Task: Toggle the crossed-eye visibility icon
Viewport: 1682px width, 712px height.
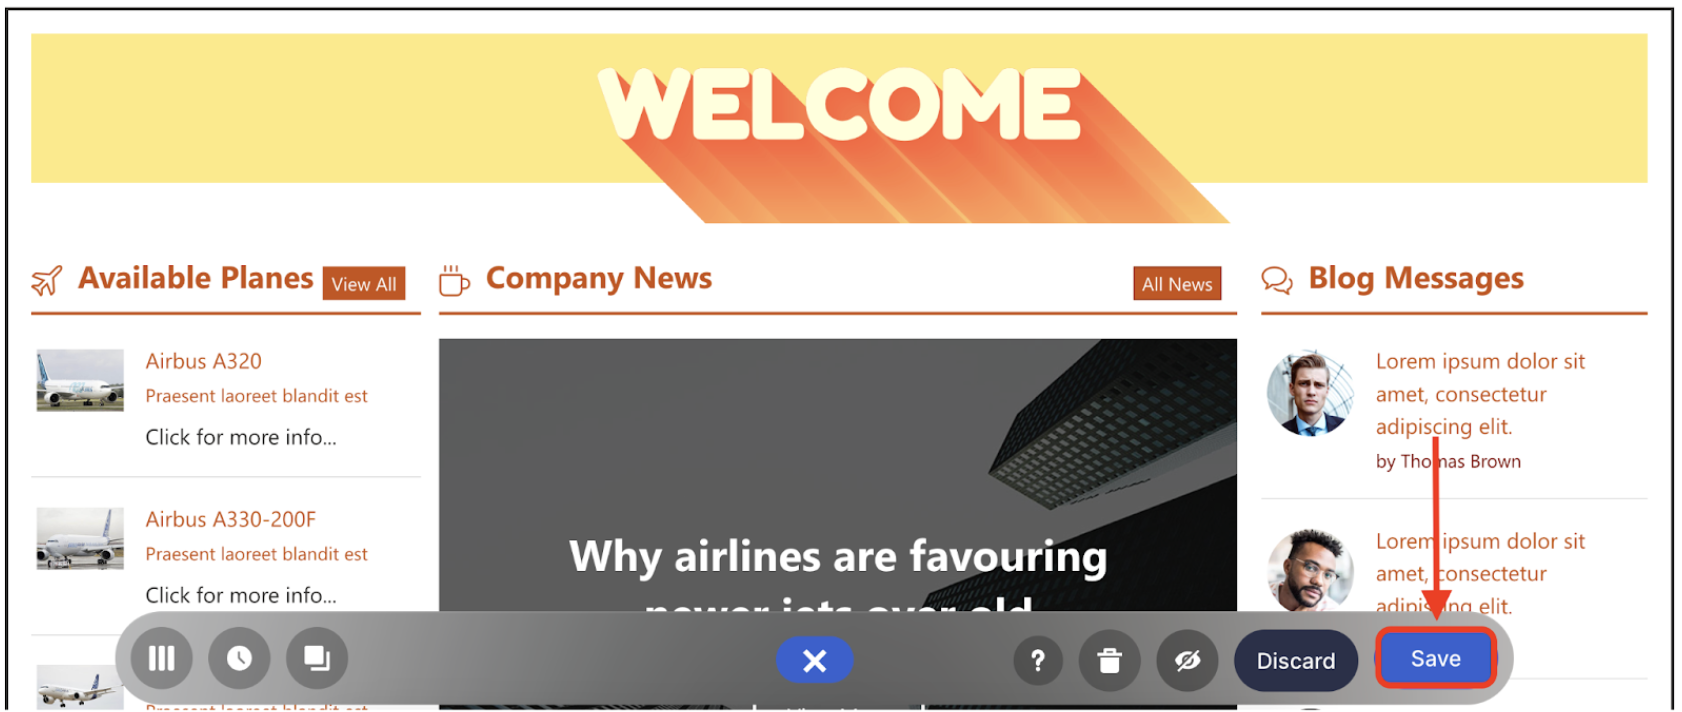Action: pos(1187,661)
